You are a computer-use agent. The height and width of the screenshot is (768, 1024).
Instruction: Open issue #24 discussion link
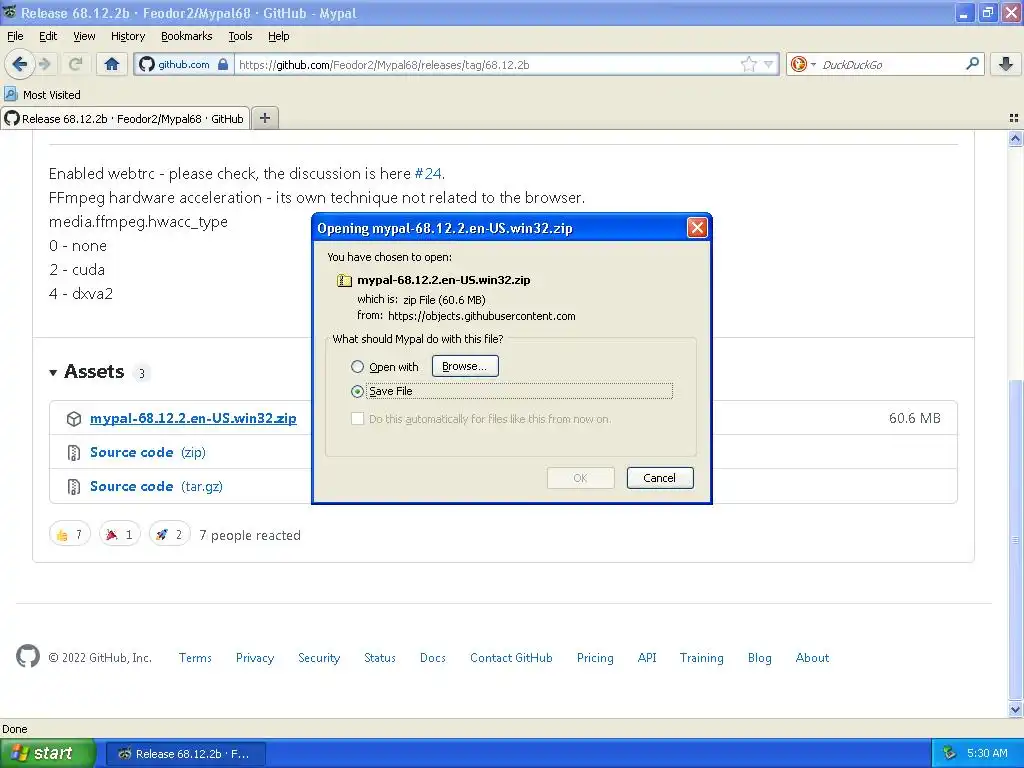tap(428, 174)
